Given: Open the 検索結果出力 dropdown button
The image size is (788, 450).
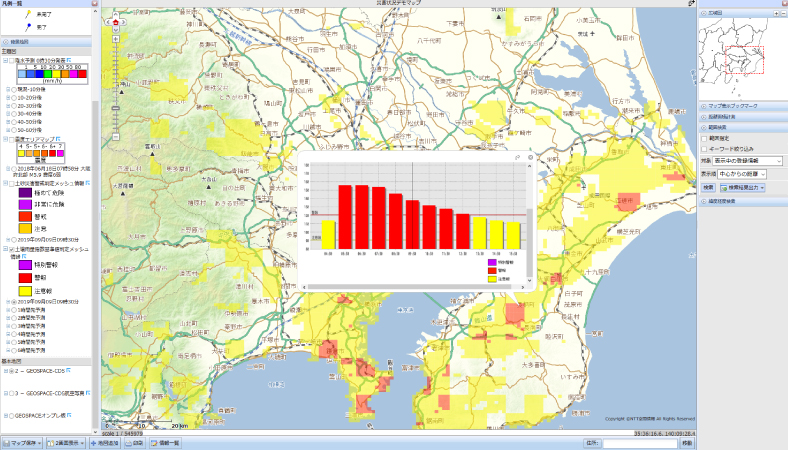Looking at the screenshot, I should (x=742, y=188).
